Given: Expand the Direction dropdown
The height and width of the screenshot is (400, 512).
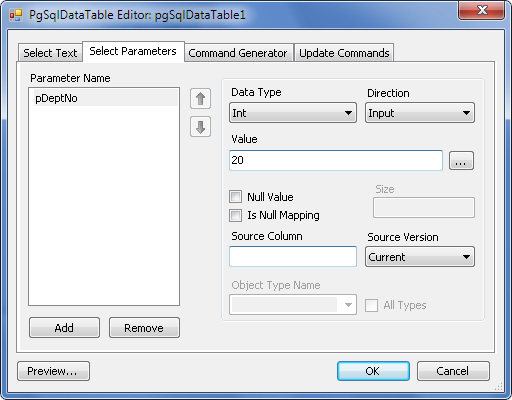Looking at the screenshot, I should 420,113.
